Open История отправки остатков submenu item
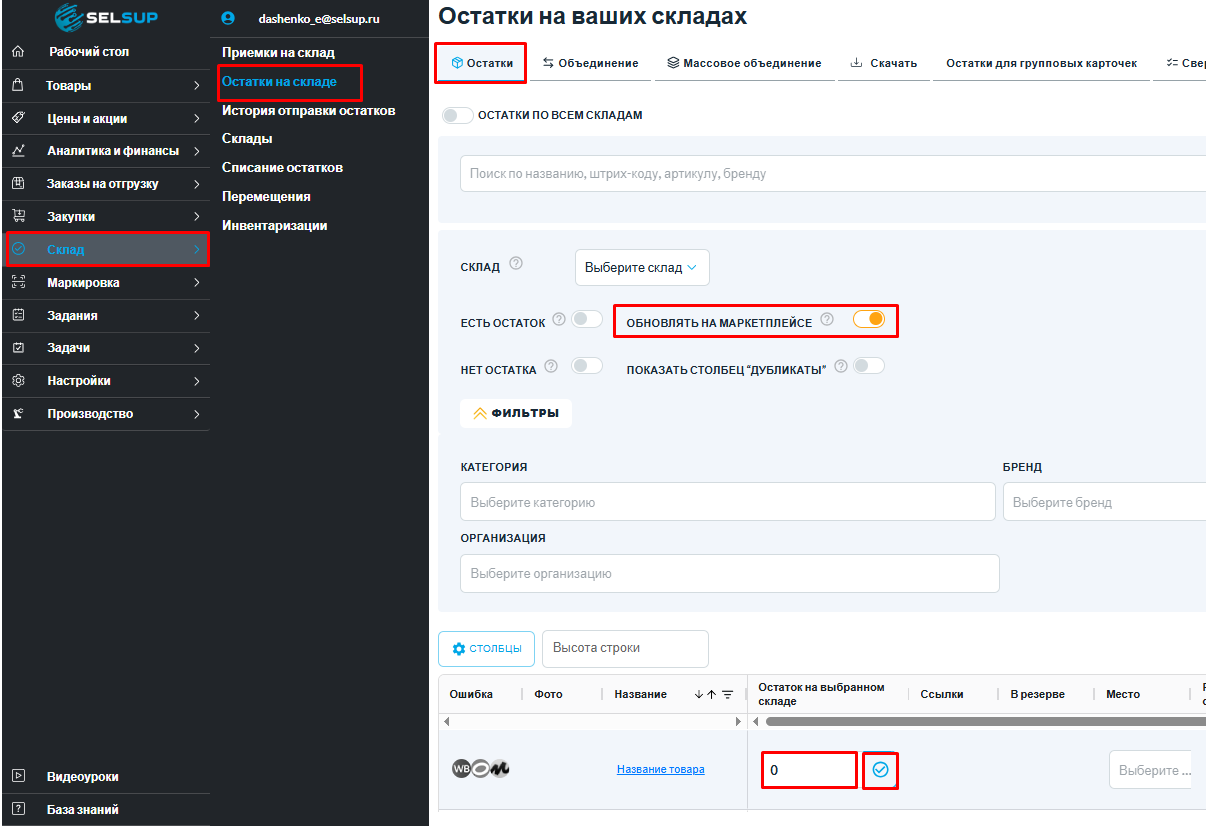The image size is (1215, 826). (308, 110)
